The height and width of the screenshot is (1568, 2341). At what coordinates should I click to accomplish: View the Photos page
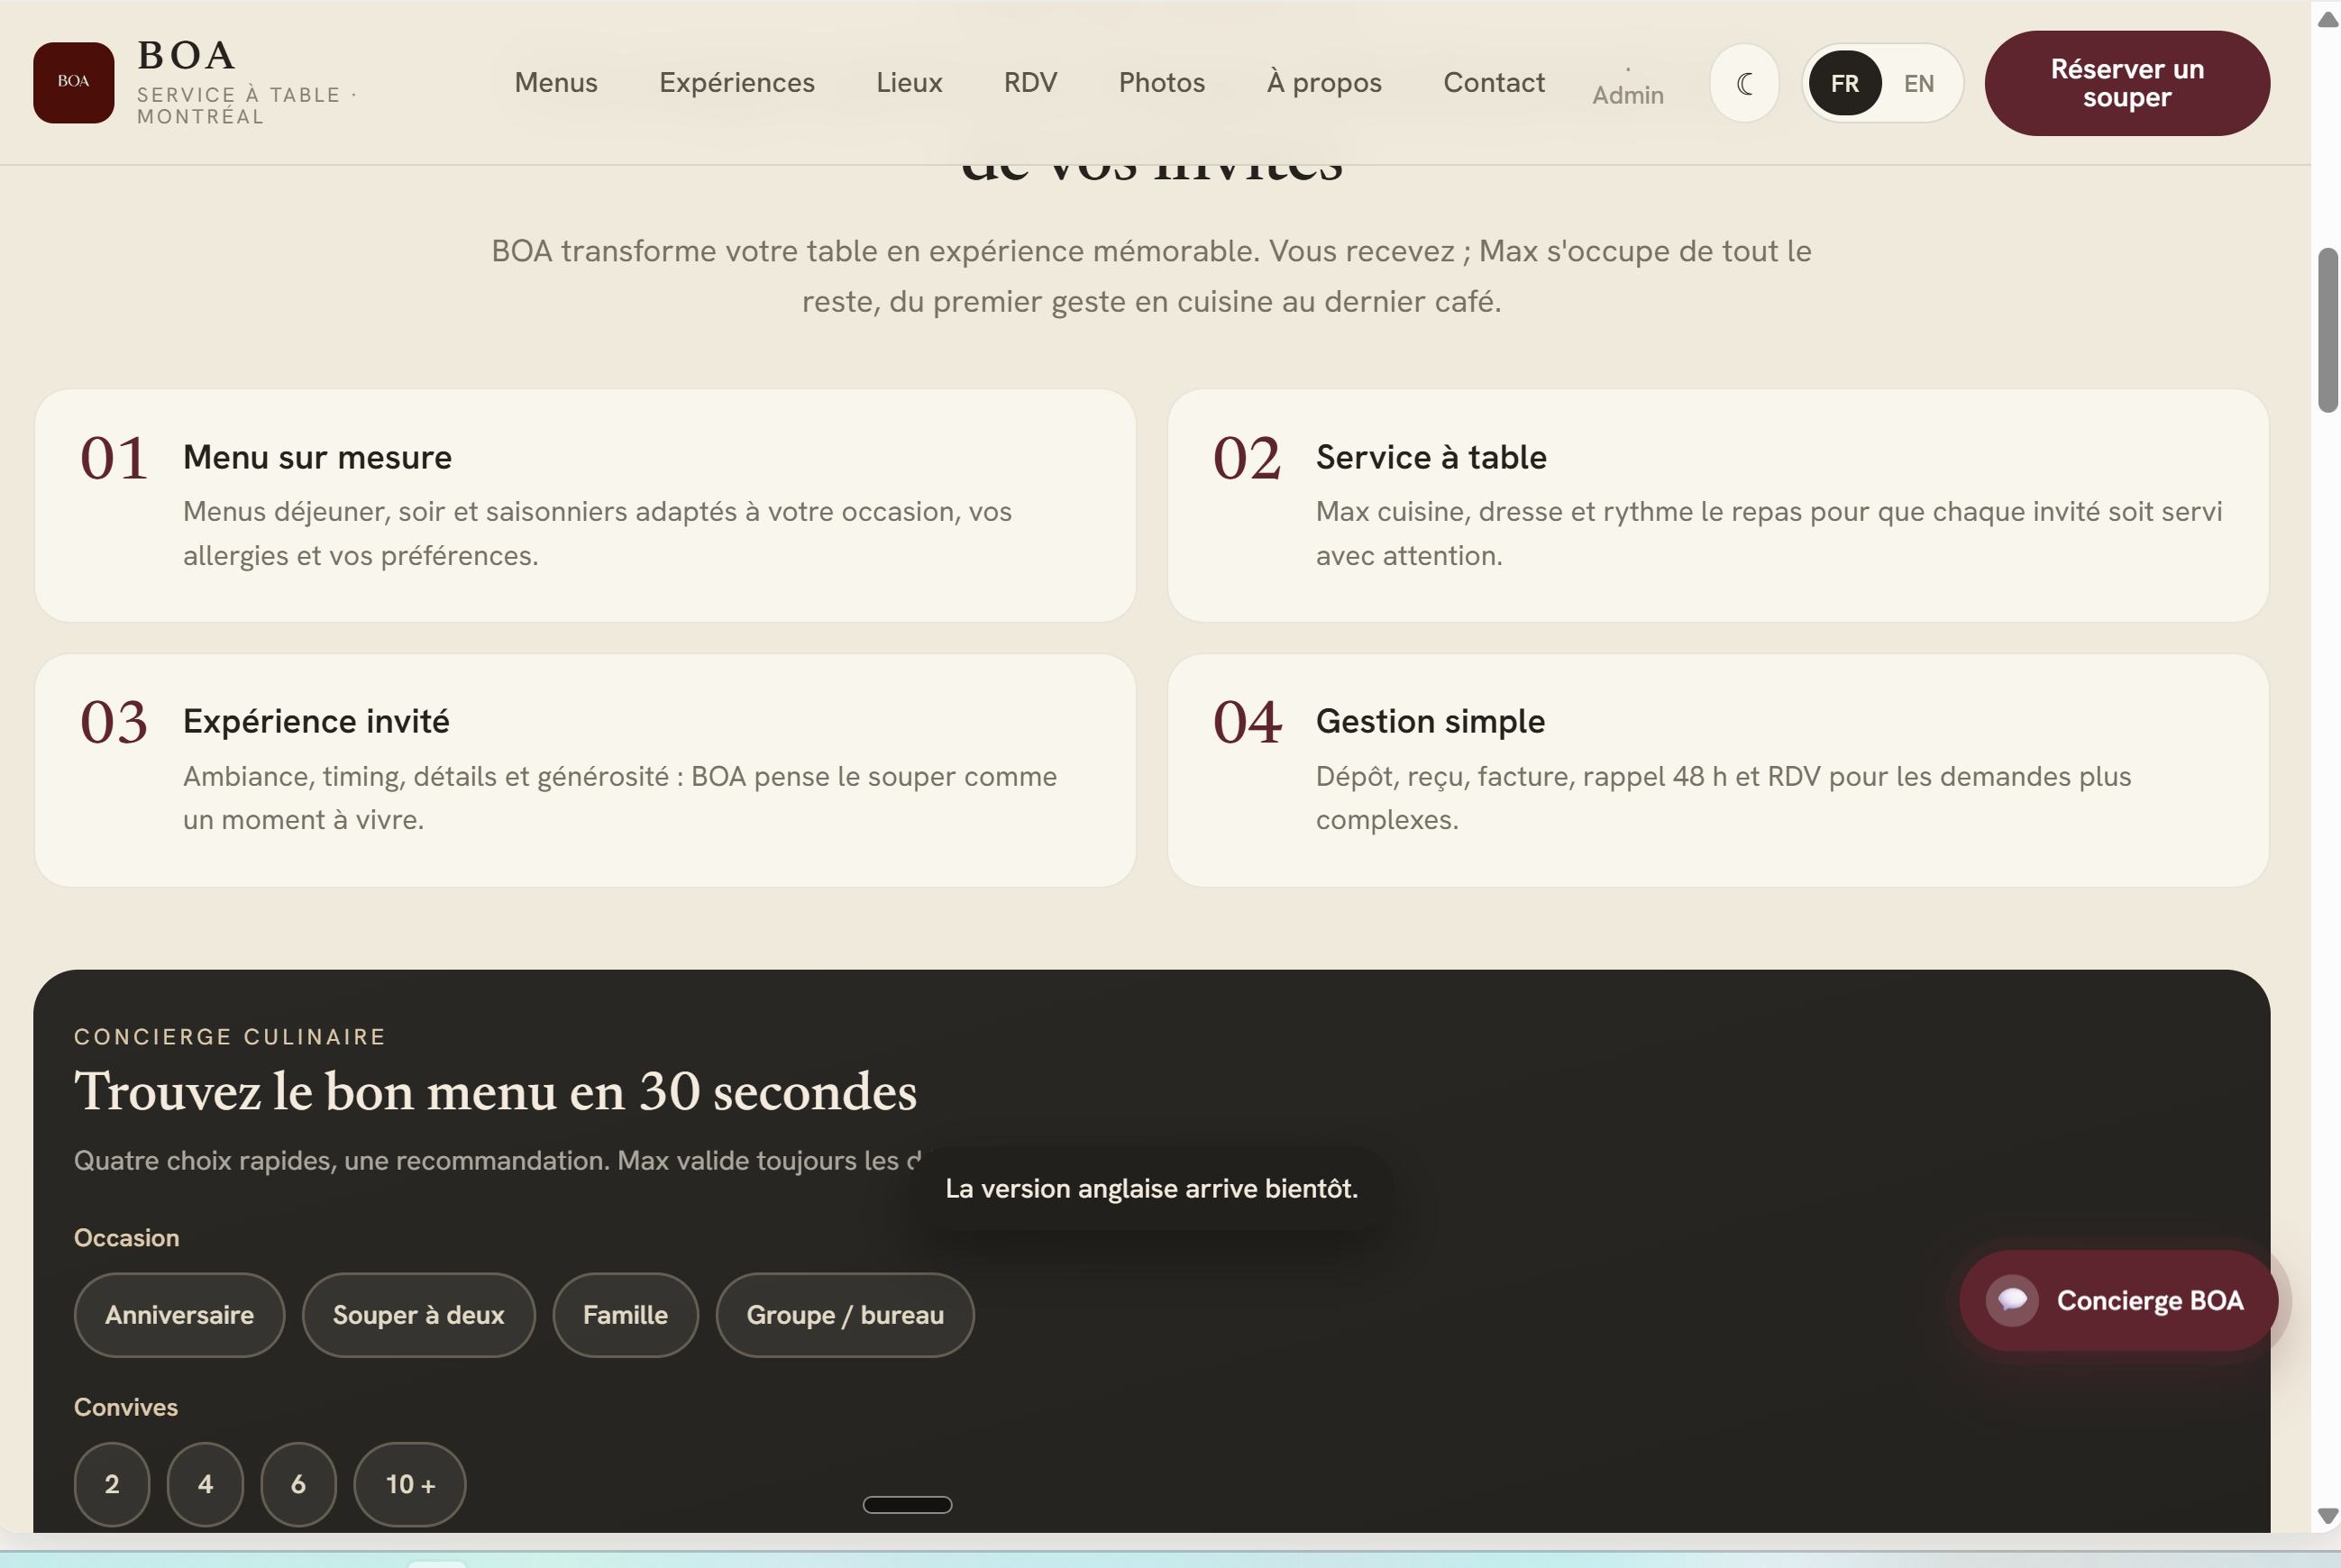(x=1161, y=82)
